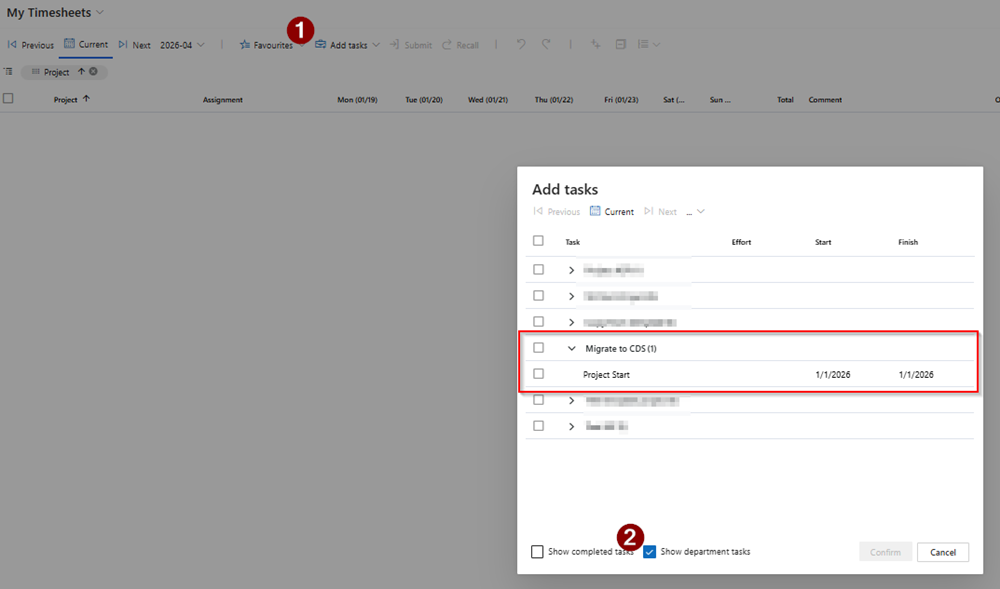
Task: Remove the Project grouping via its X icon
Action: point(93,71)
